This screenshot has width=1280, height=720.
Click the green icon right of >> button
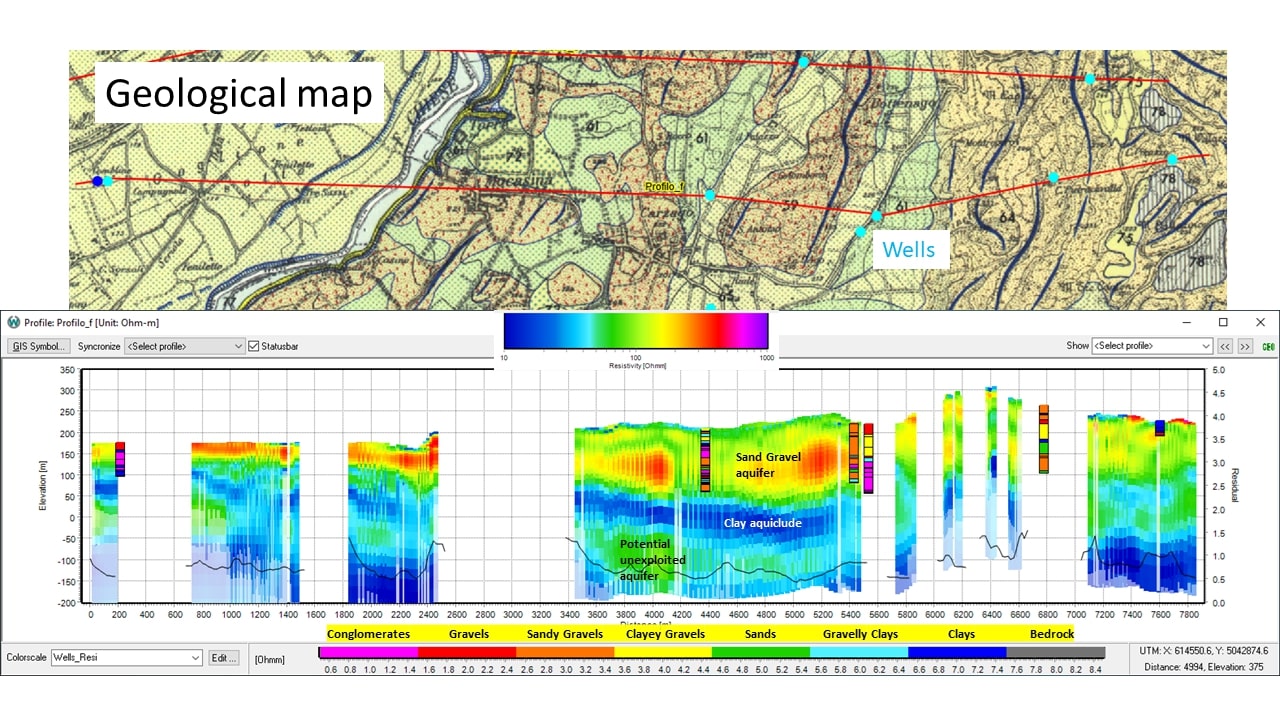[1268, 346]
